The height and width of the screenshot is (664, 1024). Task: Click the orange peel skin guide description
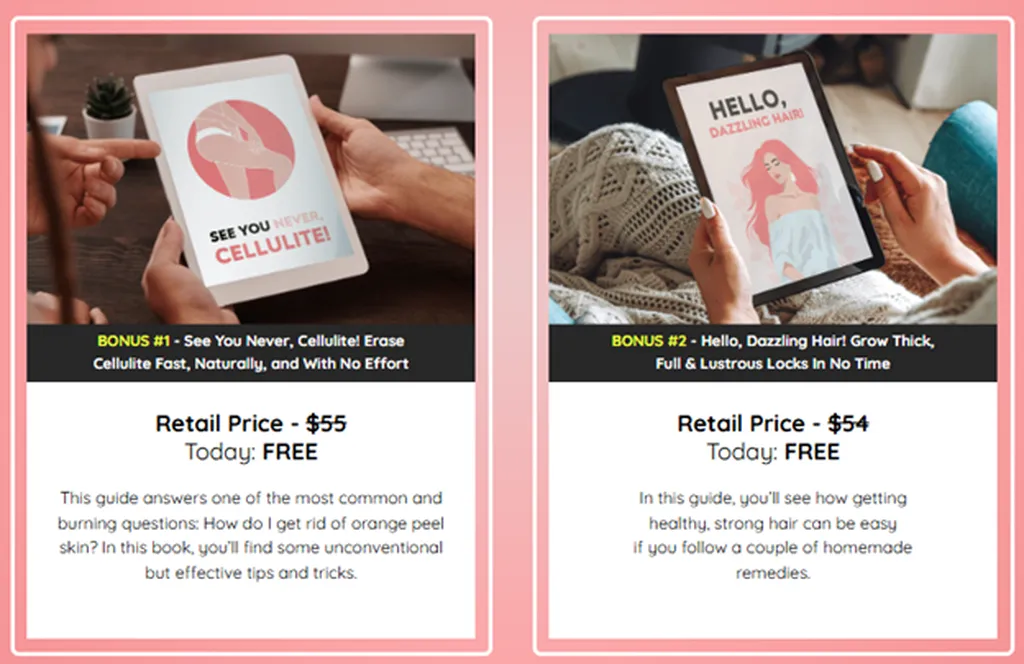[x=251, y=535]
